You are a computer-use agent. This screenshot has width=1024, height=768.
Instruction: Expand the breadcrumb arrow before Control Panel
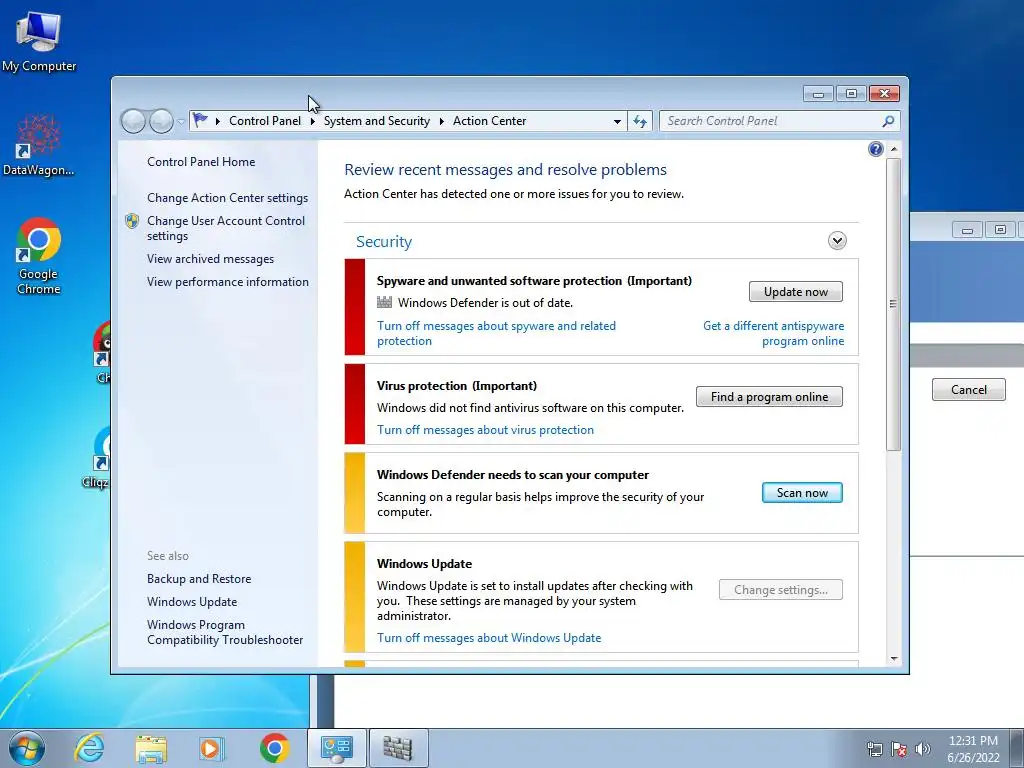[217, 121]
